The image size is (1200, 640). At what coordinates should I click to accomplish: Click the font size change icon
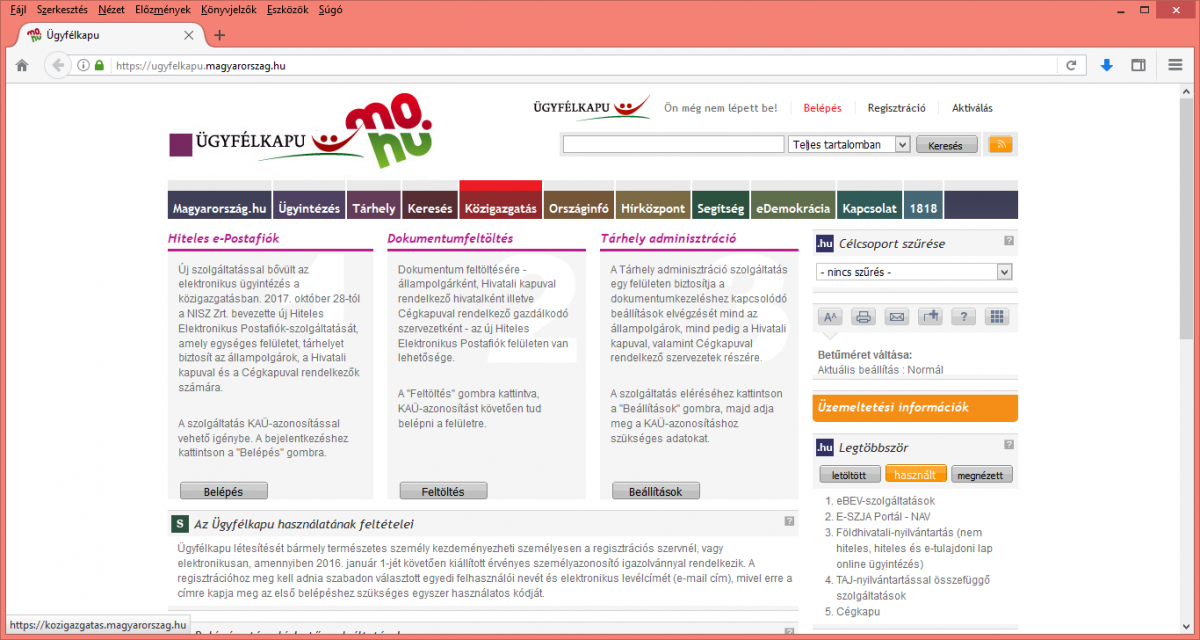830,317
